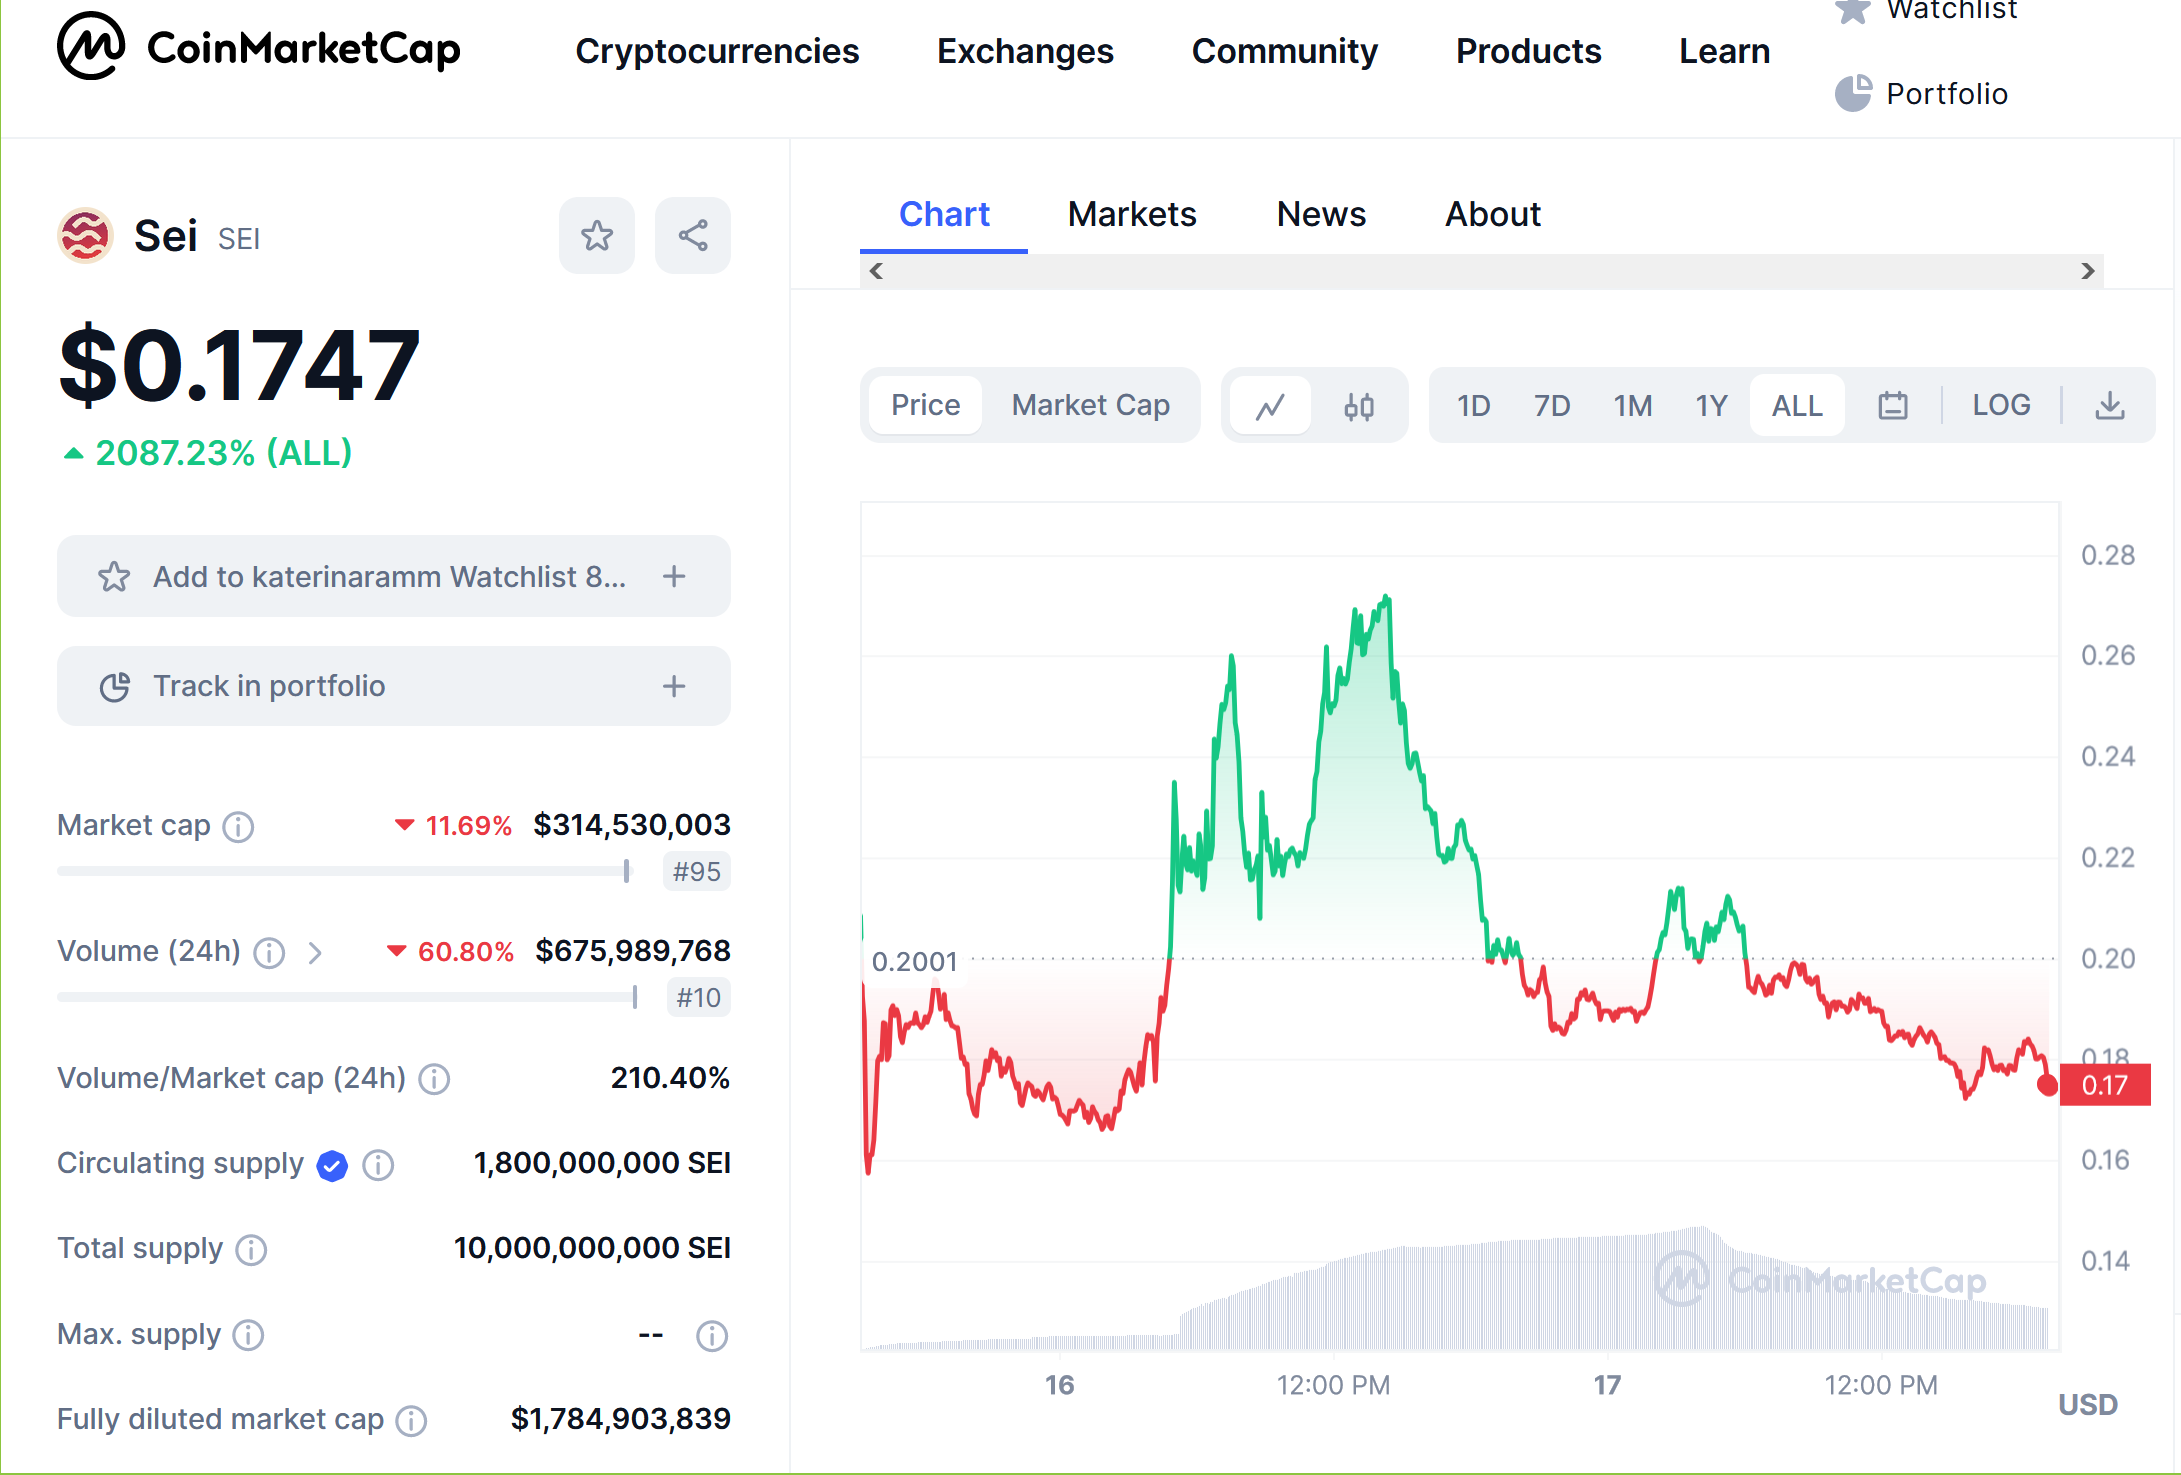Image resolution: width=2181 pixels, height=1475 pixels.
Task: Click the plus on Add to Watchlist
Action: point(674,576)
